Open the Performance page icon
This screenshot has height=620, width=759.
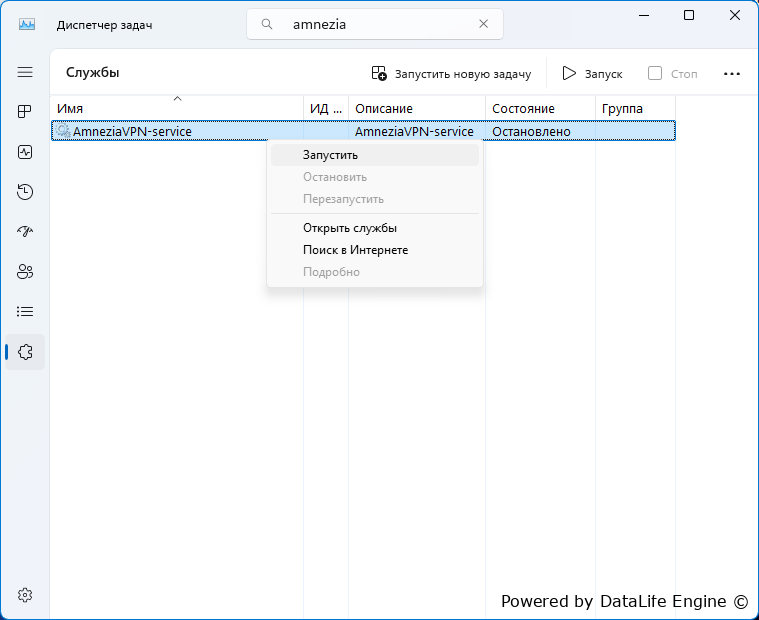coord(25,152)
